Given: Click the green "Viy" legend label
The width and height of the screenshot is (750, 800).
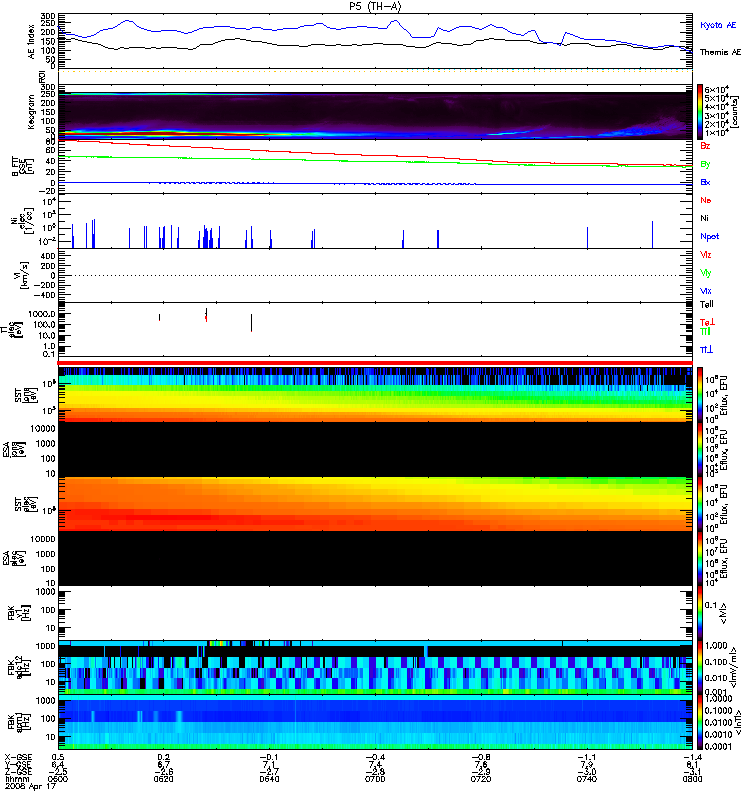Looking at the screenshot, I should (706, 273).
